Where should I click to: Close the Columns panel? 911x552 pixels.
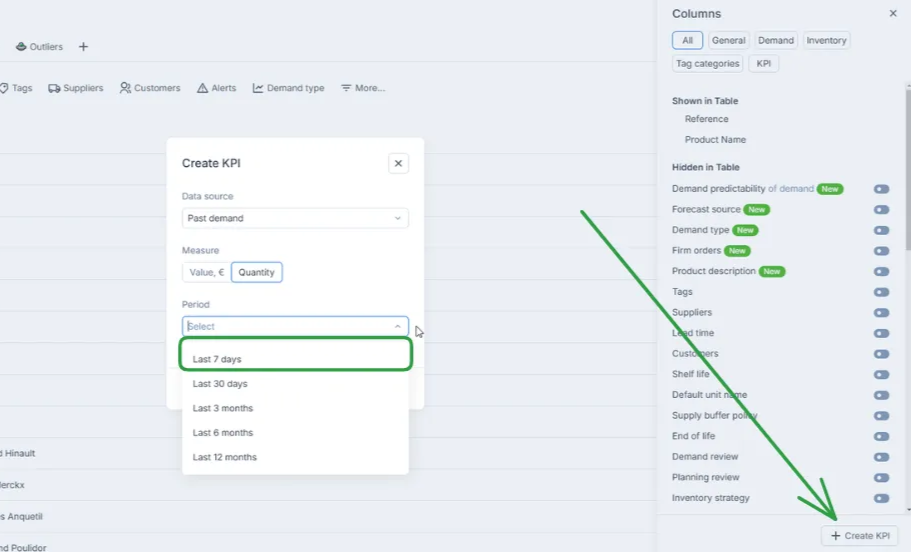coord(893,14)
